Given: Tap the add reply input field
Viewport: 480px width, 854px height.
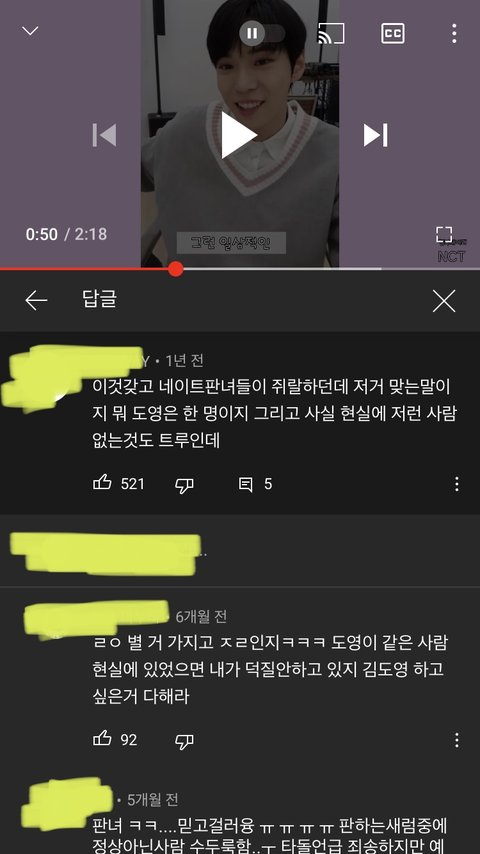Looking at the screenshot, I should pos(240,551).
